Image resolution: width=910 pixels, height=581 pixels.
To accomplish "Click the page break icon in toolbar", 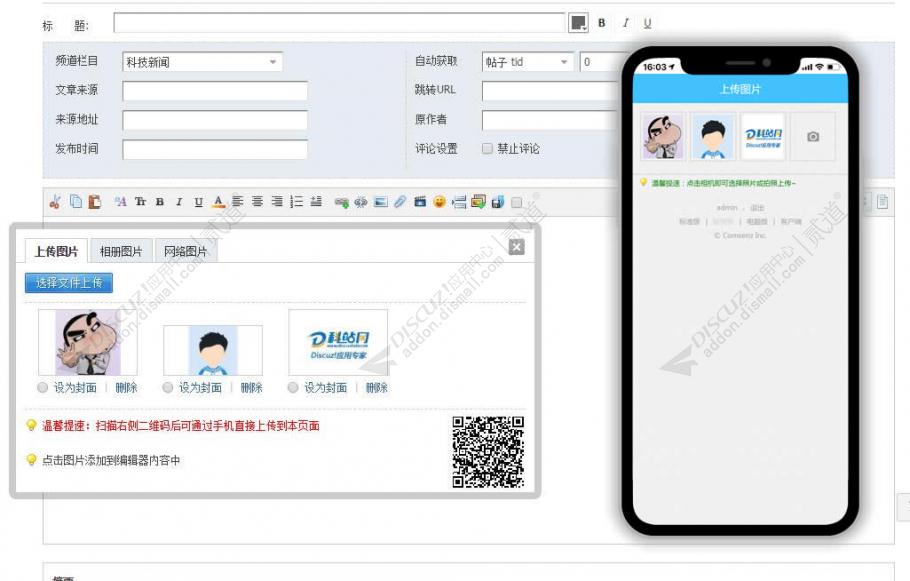I will click(x=459, y=202).
